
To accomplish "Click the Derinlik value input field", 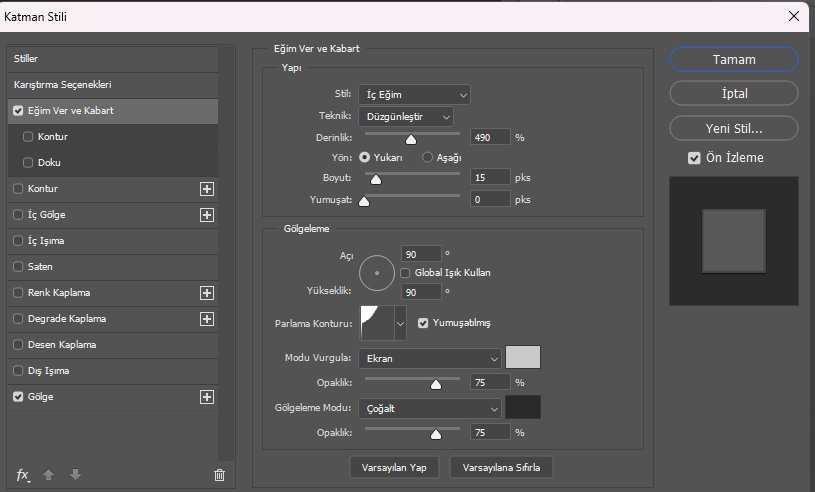I will point(490,137).
